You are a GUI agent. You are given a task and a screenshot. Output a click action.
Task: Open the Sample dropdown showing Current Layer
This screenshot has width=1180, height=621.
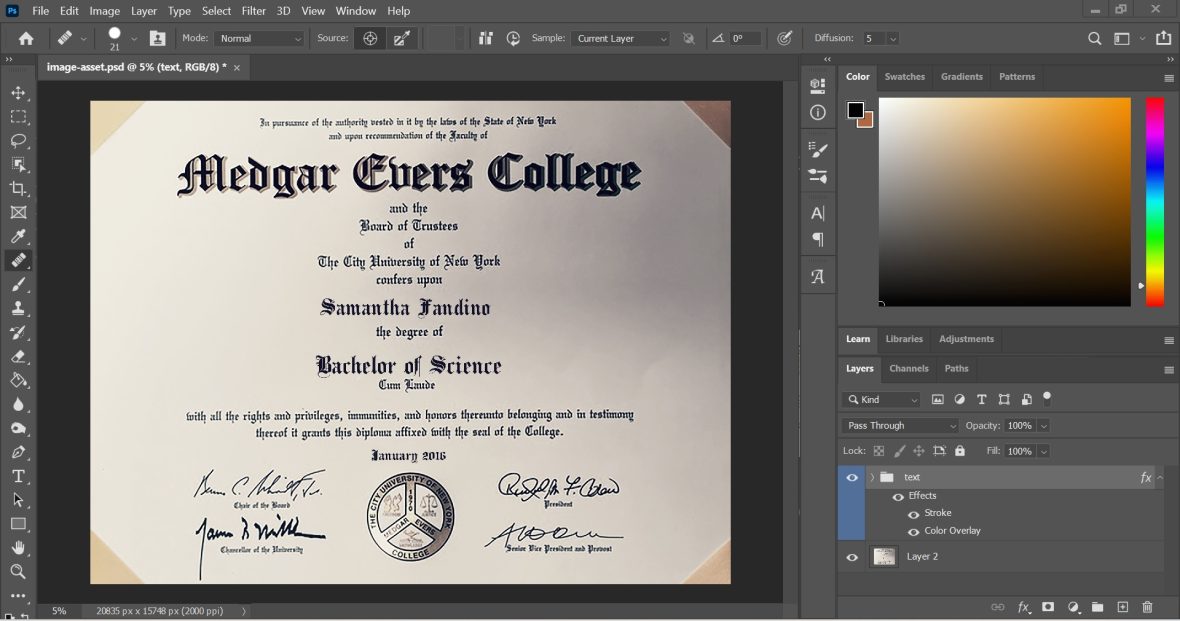(621, 38)
